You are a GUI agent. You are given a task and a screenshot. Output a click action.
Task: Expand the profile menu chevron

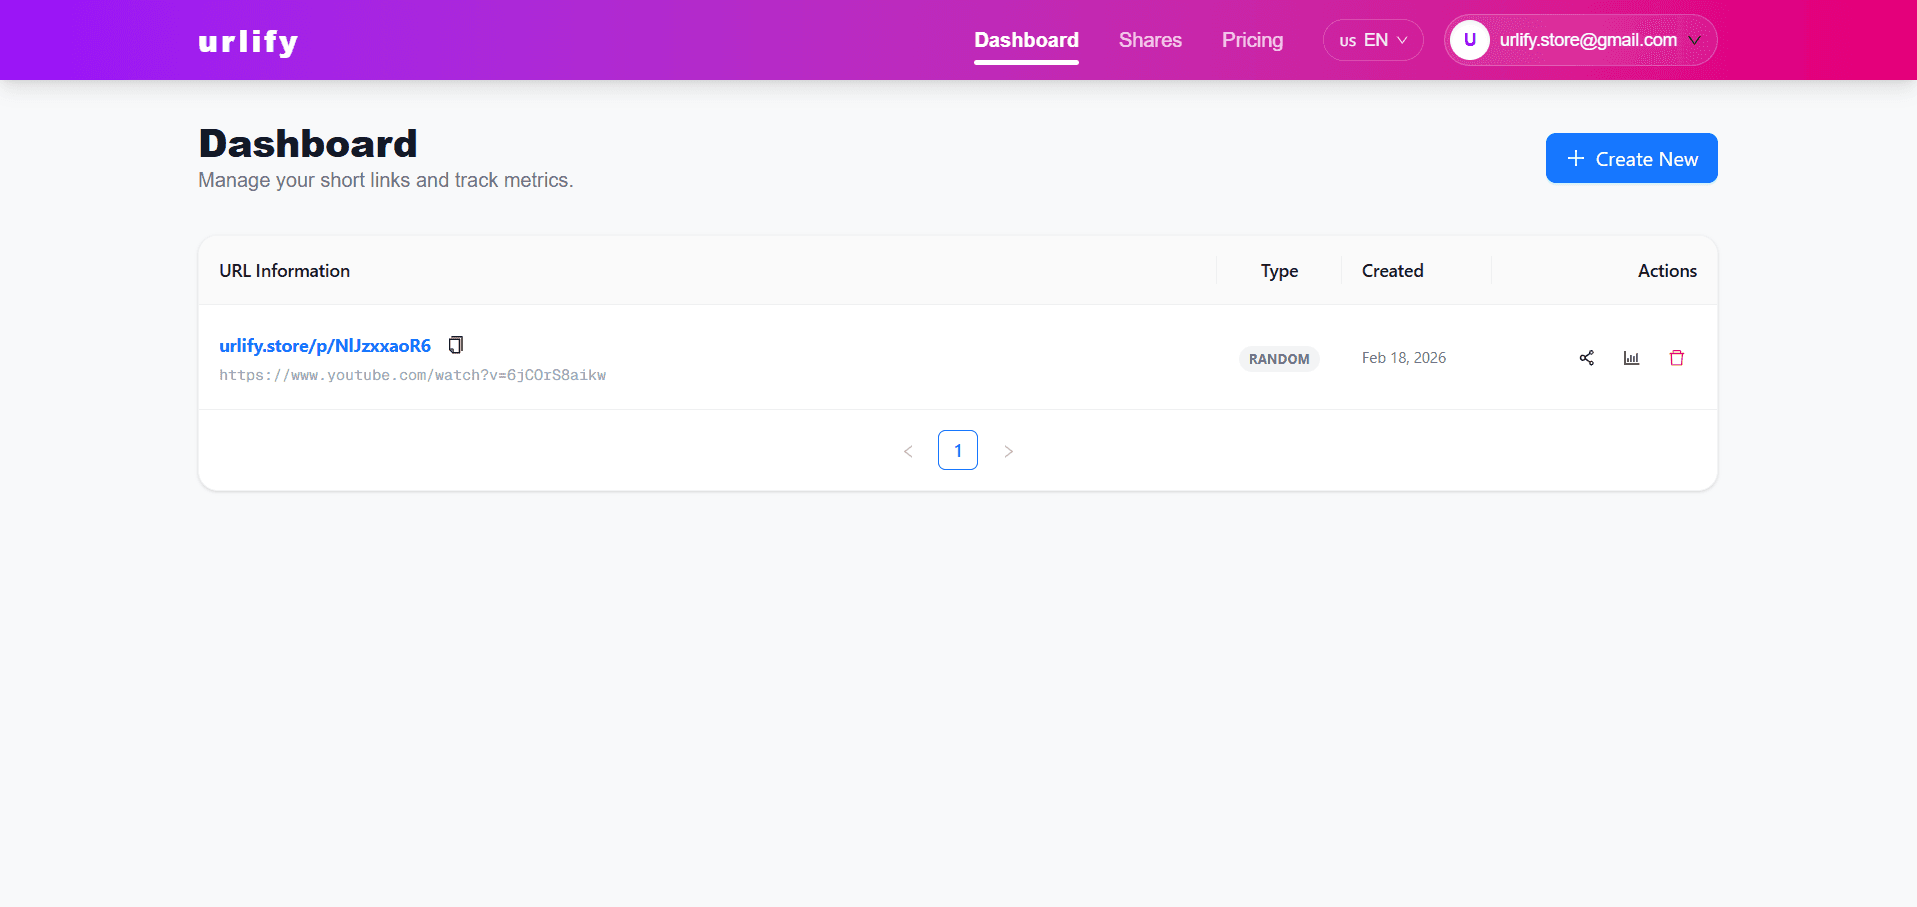(1694, 40)
